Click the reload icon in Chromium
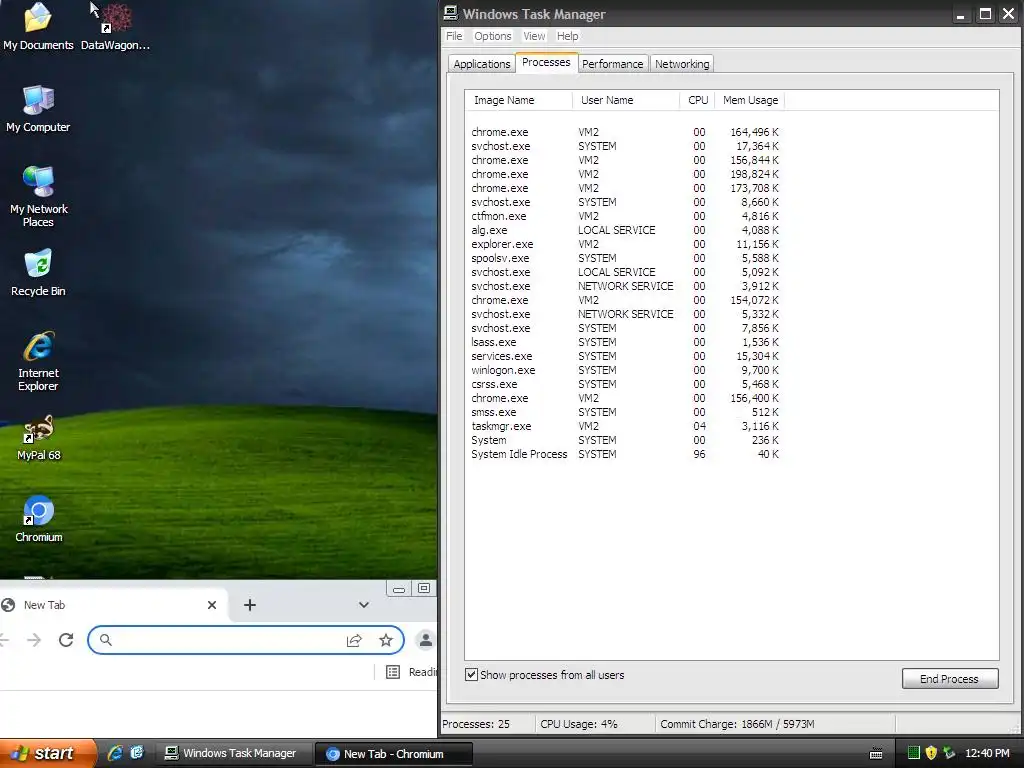This screenshot has height=768, width=1024. (x=66, y=640)
